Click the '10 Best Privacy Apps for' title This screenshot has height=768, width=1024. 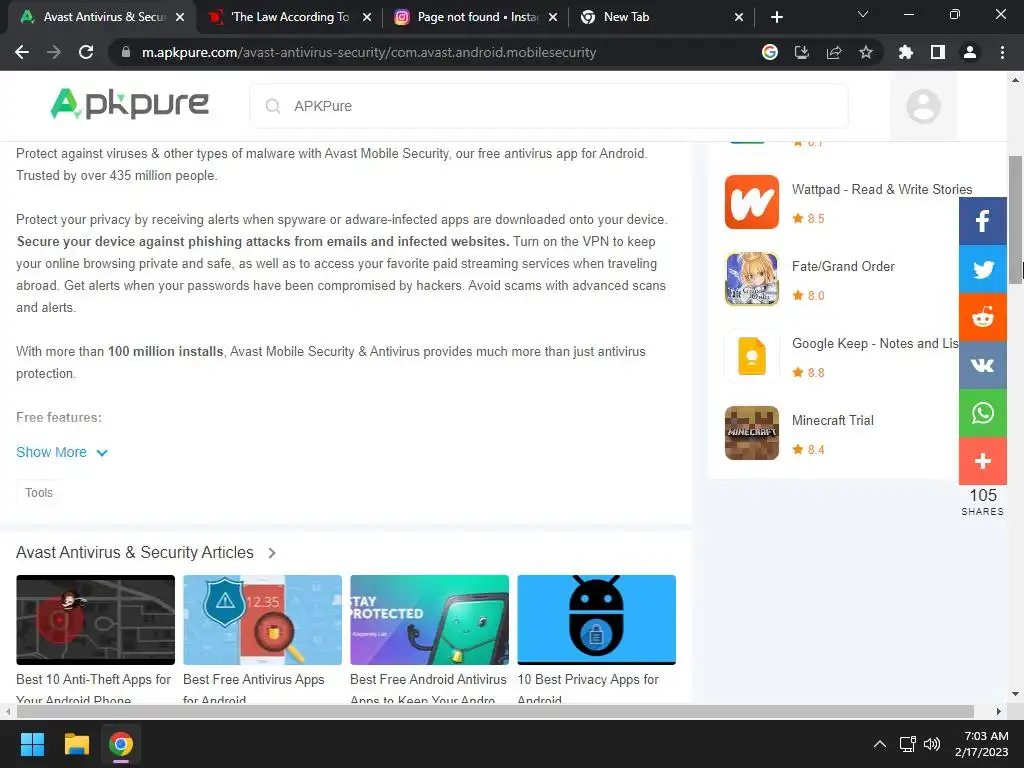point(588,679)
